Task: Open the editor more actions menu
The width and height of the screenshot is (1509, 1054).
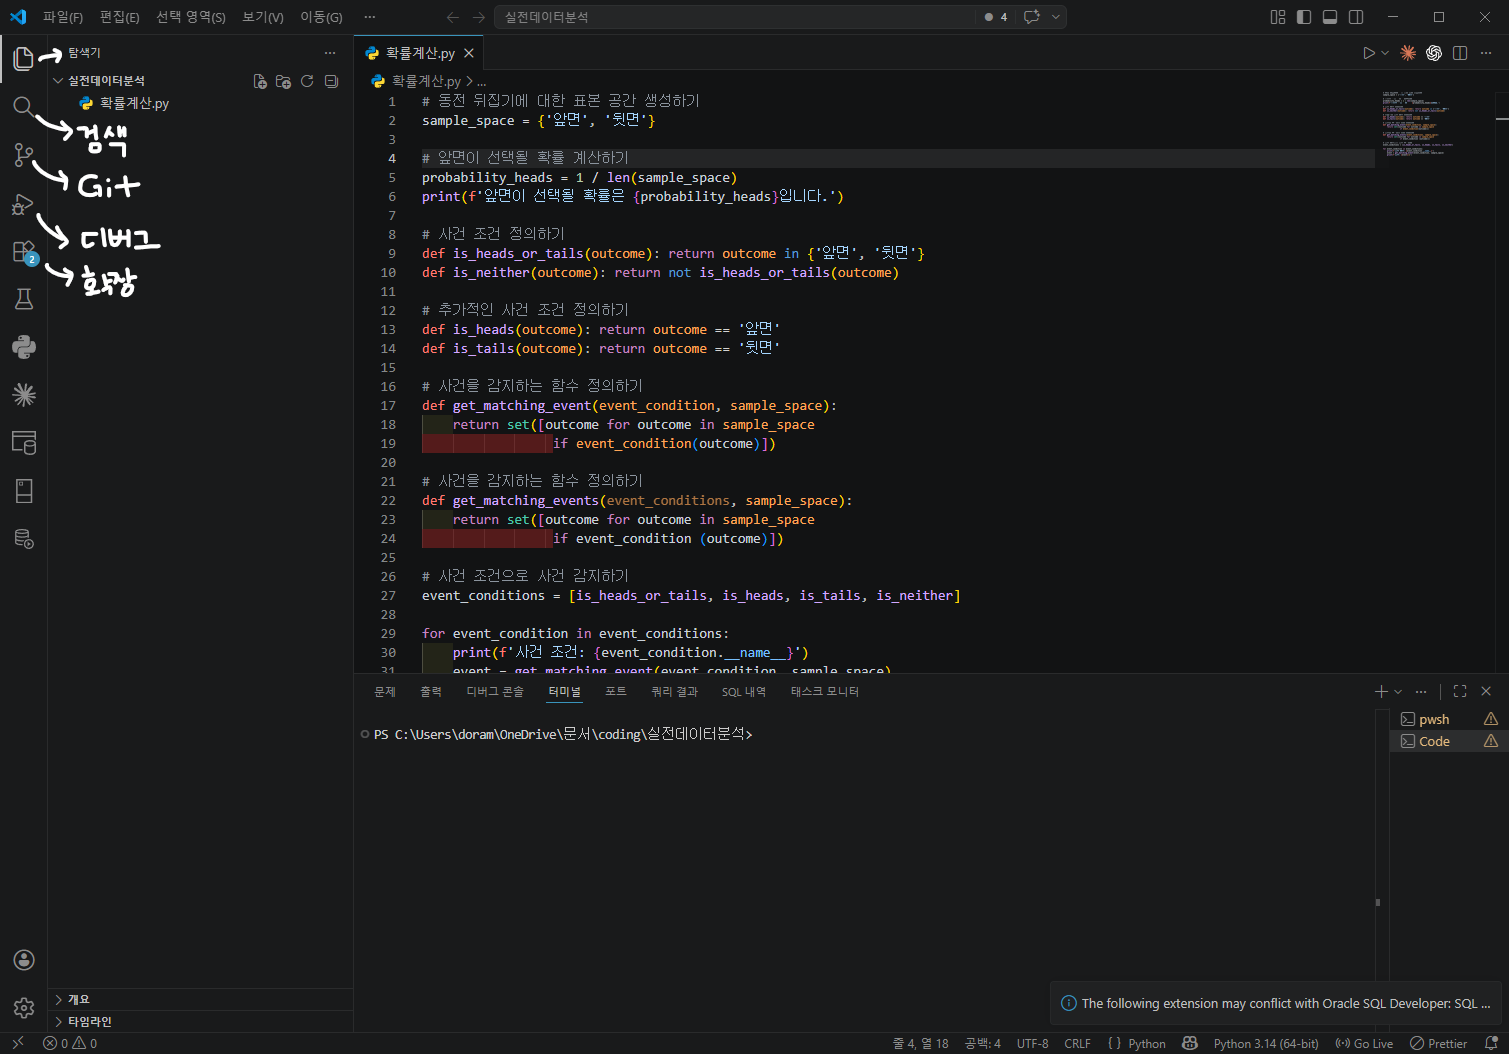Action: point(1486,53)
